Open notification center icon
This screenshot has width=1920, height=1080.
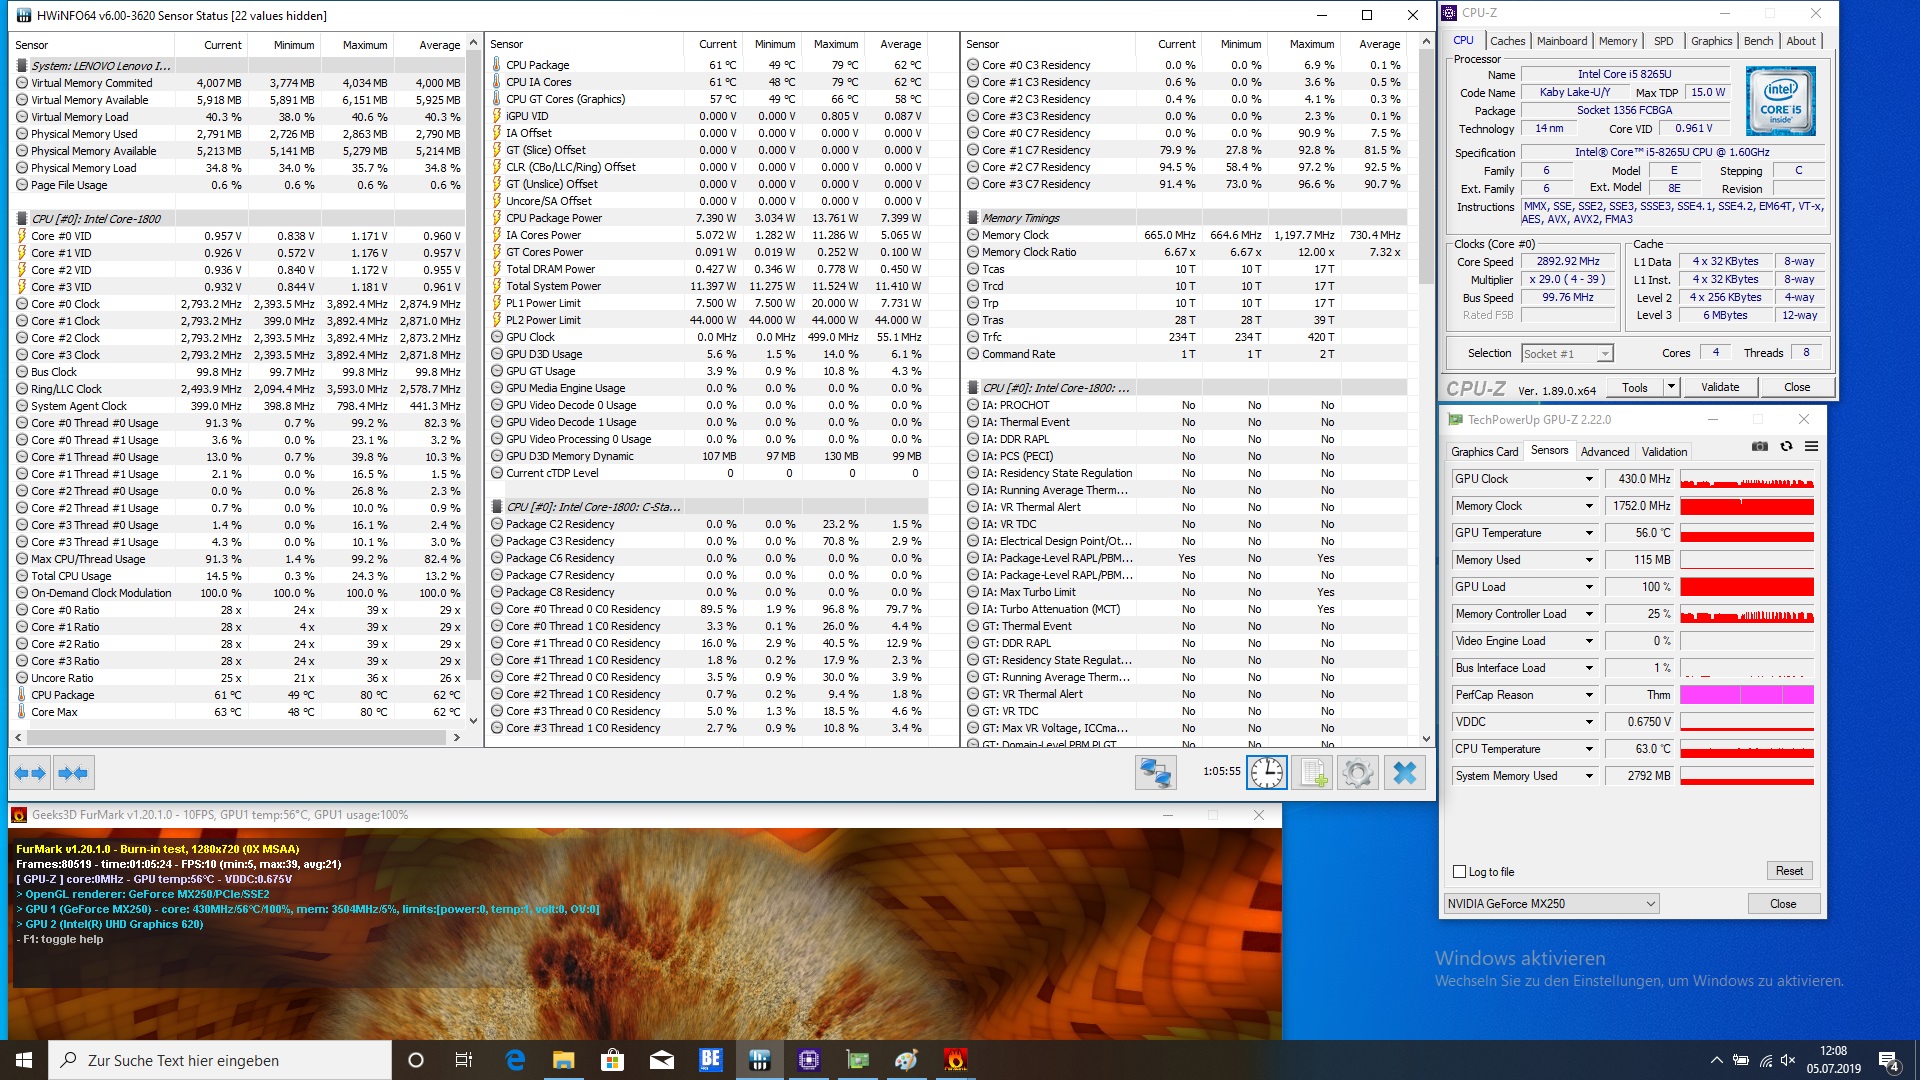1889,1060
